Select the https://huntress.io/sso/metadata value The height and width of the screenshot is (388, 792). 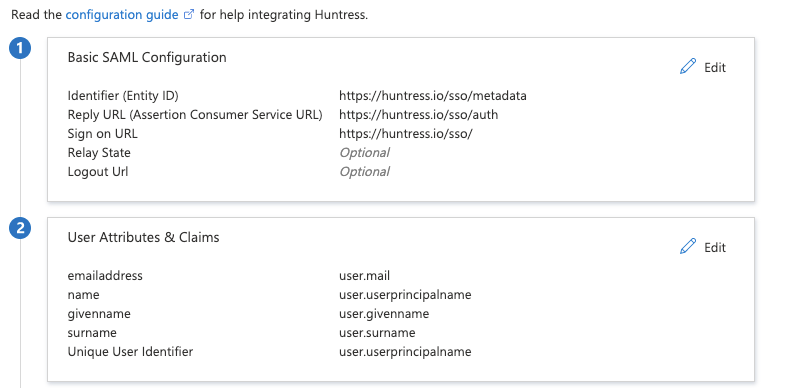pyautogui.click(x=433, y=95)
